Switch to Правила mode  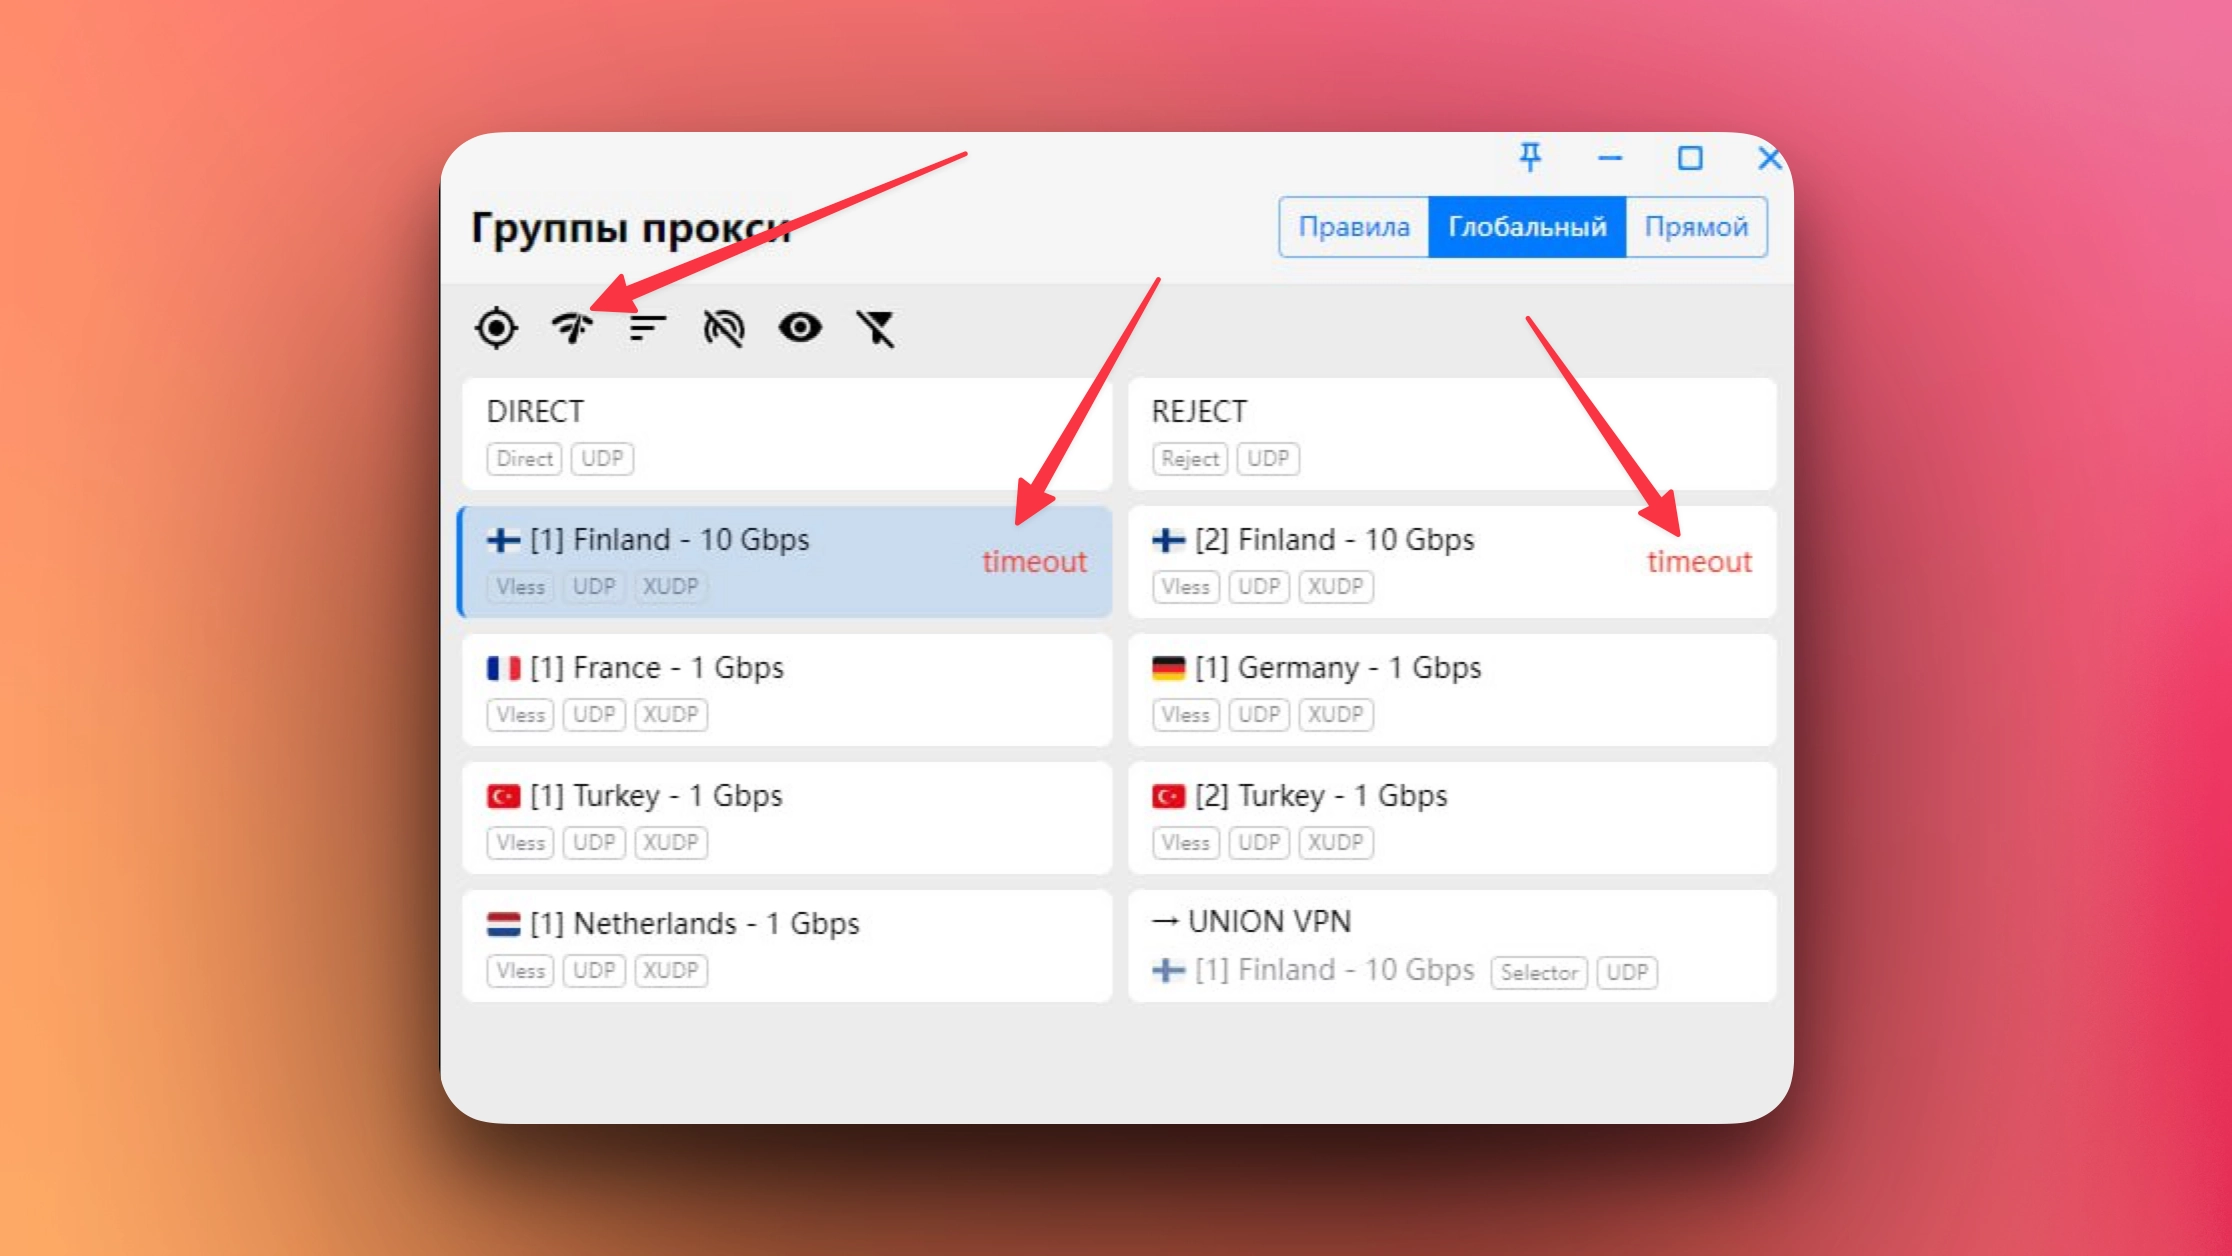[x=1354, y=227]
